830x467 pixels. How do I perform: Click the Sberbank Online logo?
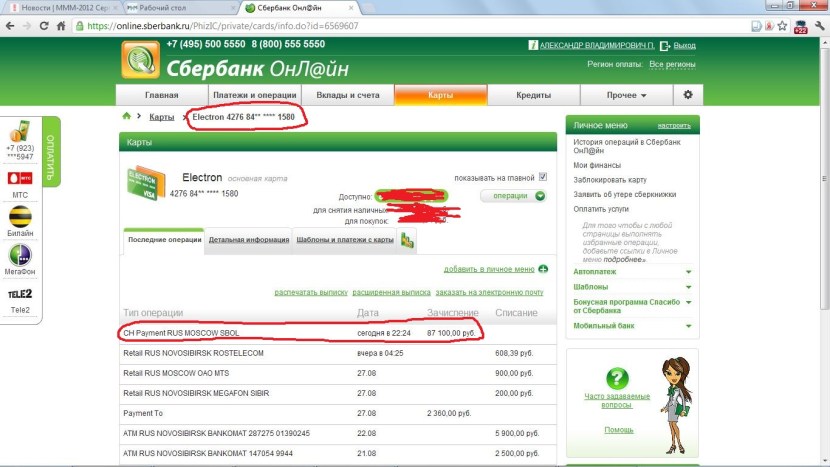tap(140, 63)
